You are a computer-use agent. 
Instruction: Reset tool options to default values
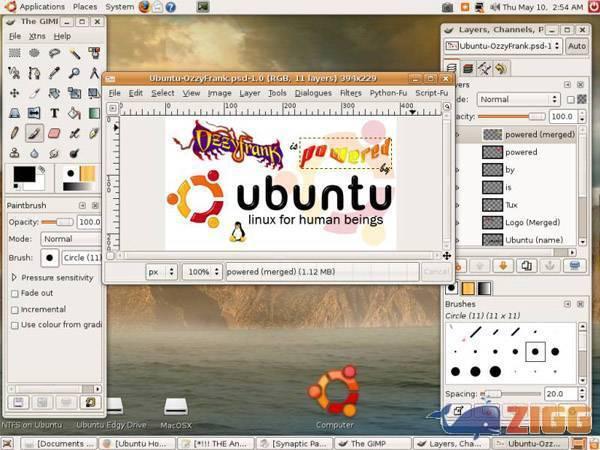(90, 402)
